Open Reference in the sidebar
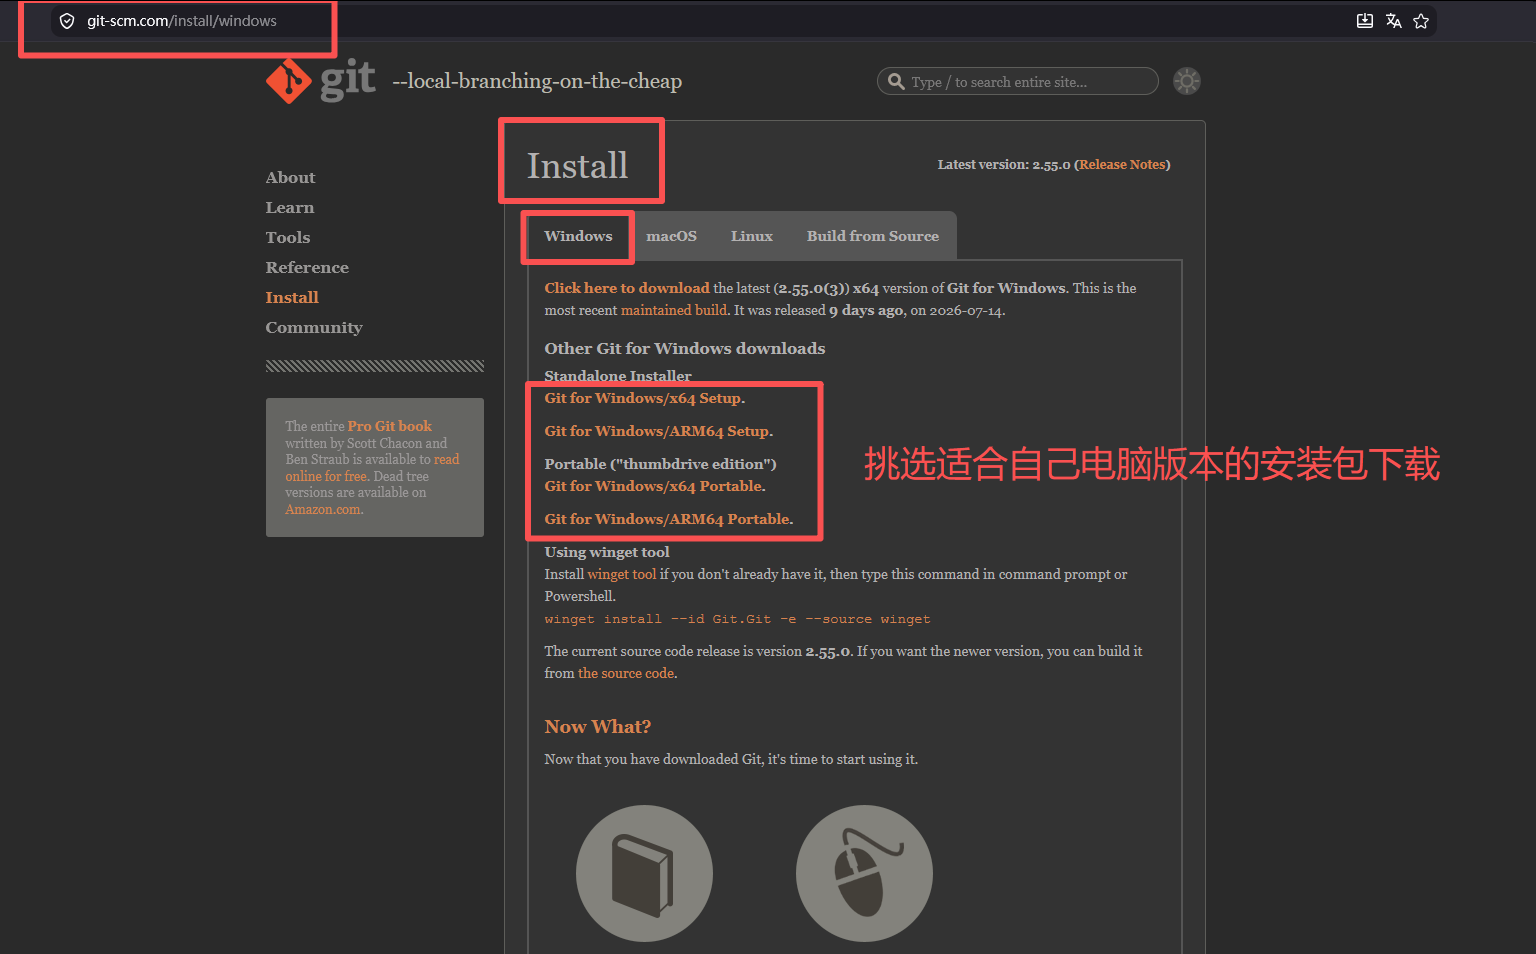Image resolution: width=1536 pixels, height=954 pixels. [307, 267]
